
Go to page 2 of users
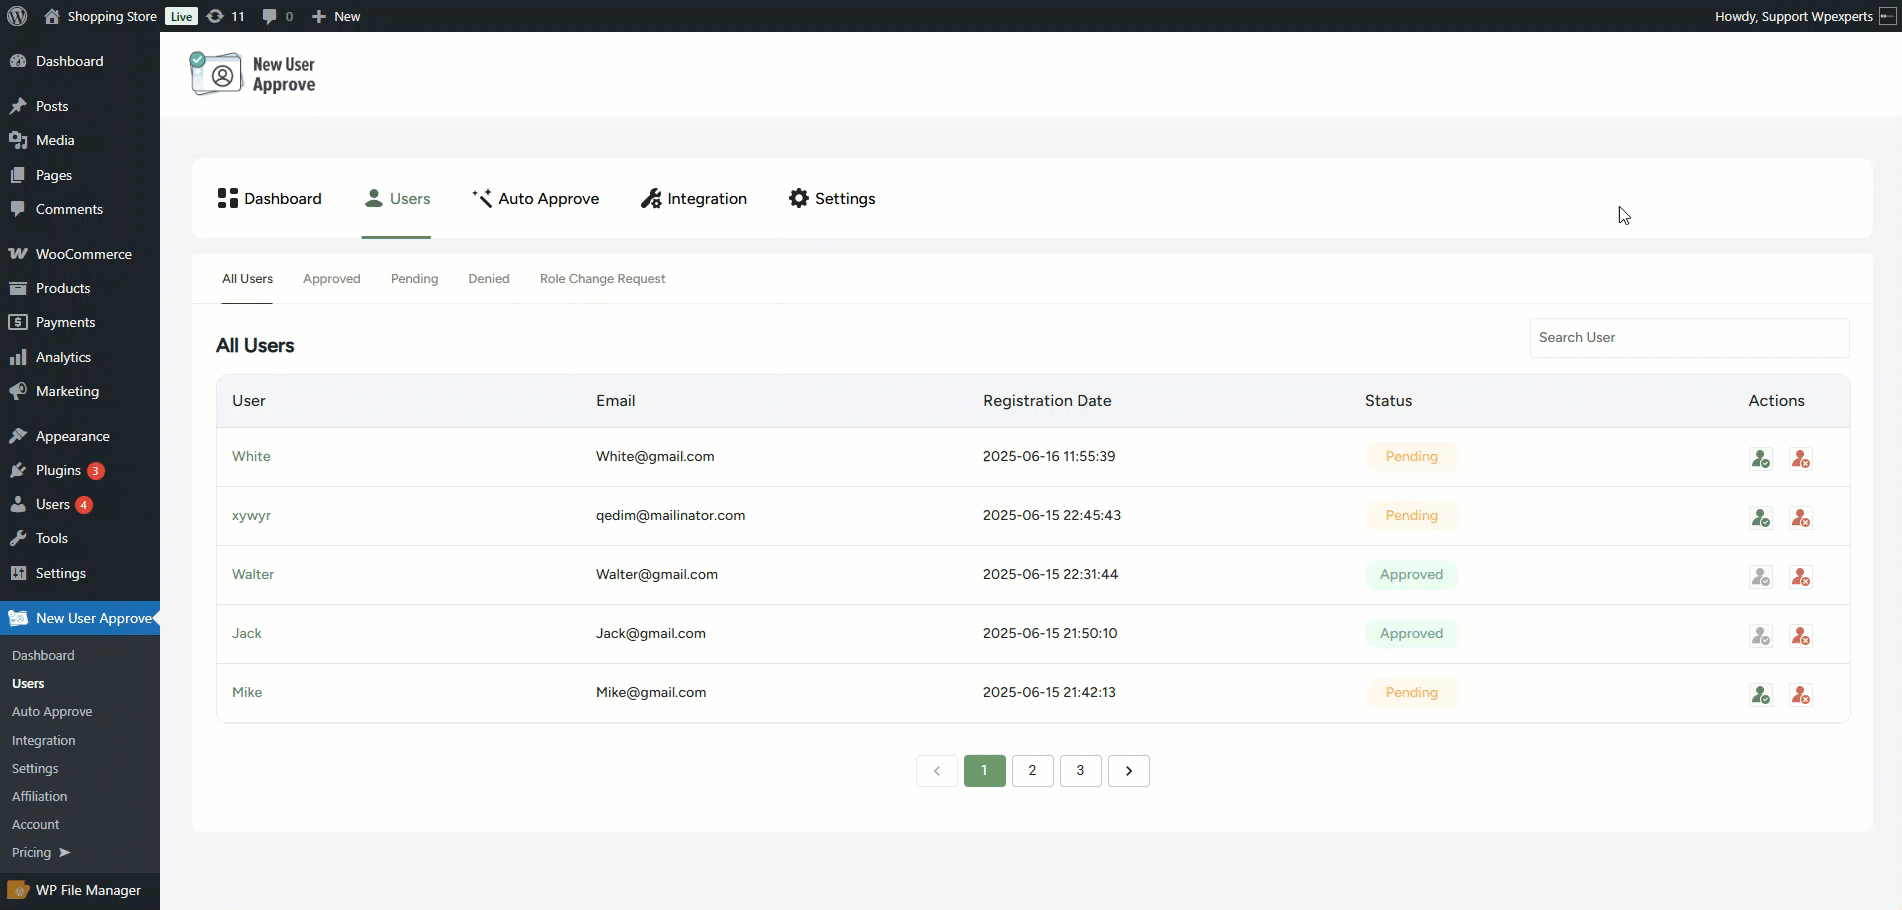coord(1032,770)
